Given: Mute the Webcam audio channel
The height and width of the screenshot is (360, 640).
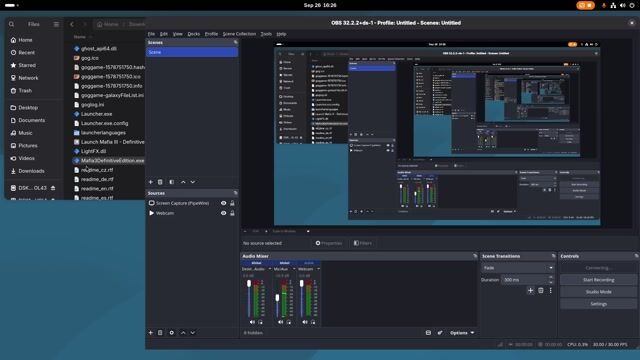Looking at the screenshot, I should coord(305,322).
